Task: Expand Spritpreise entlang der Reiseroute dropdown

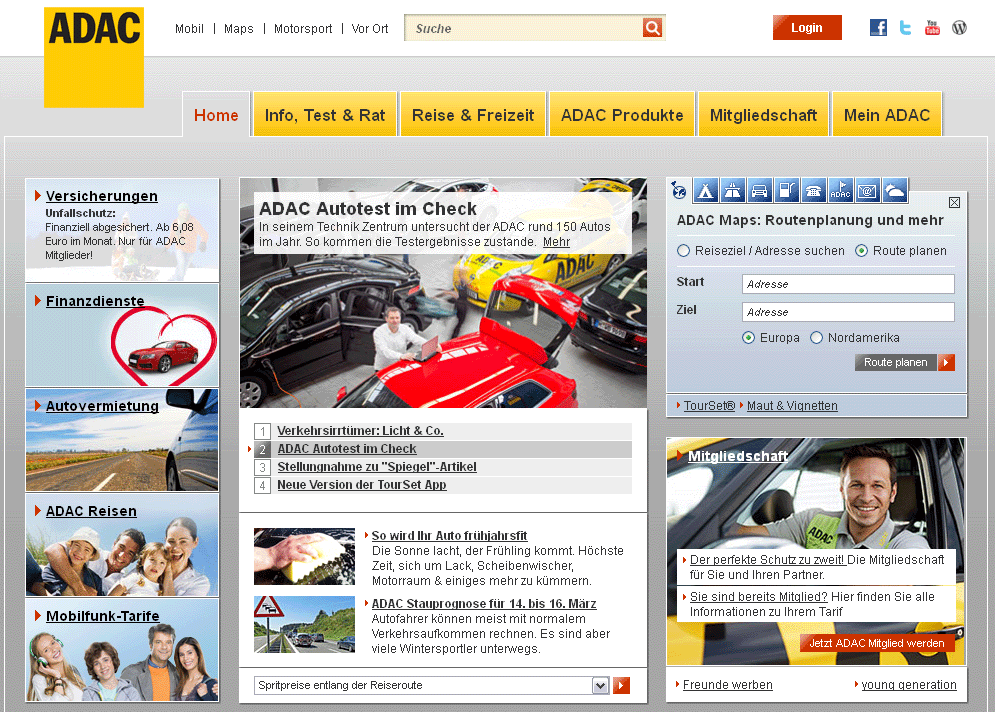Action: click(432, 685)
